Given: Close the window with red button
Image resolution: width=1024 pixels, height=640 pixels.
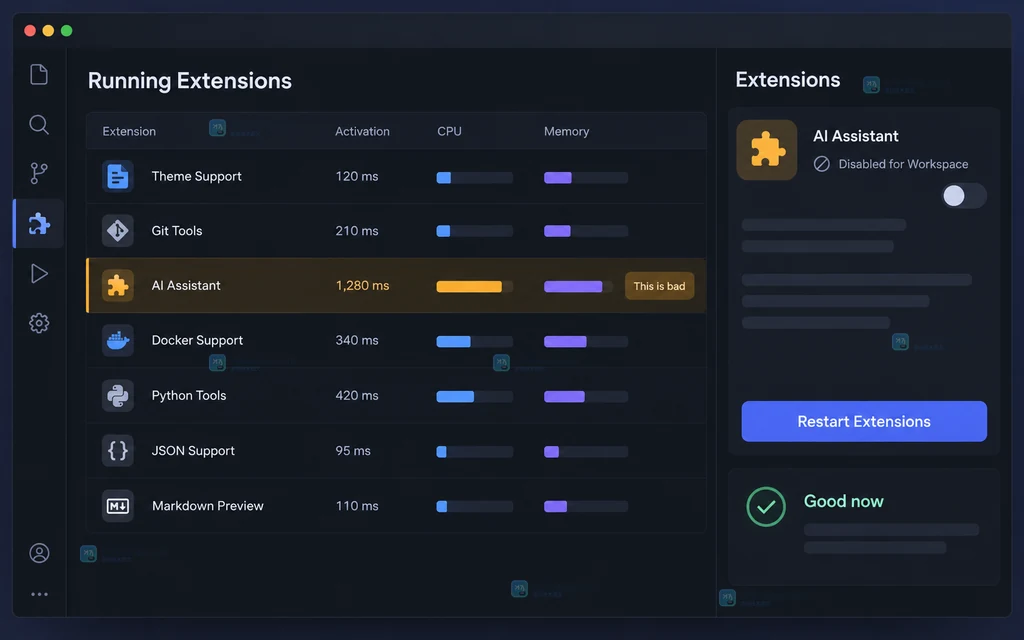Looking at the screenshot, I should click(29, 31).
